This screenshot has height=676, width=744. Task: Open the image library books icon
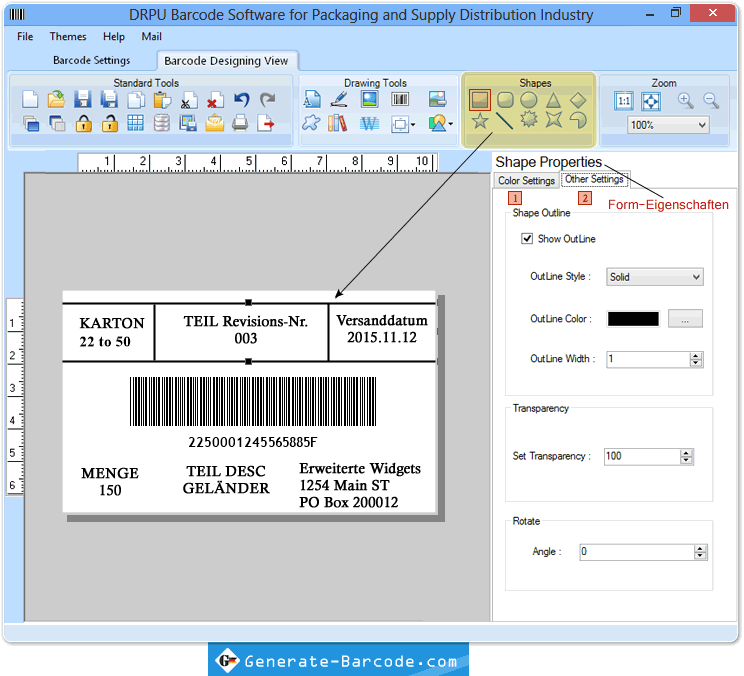coord(337,123)
